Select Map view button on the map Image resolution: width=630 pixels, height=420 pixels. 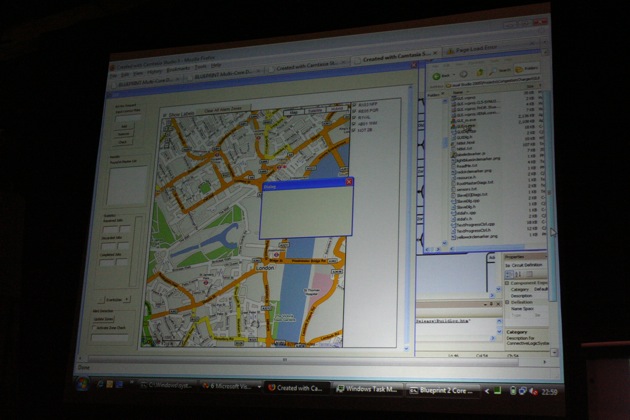tap(293, 113)
